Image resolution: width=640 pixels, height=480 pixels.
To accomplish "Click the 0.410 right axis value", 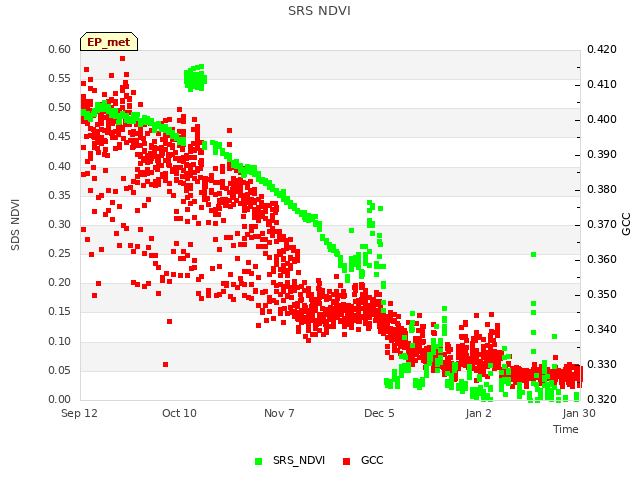I will coord(602,84).
